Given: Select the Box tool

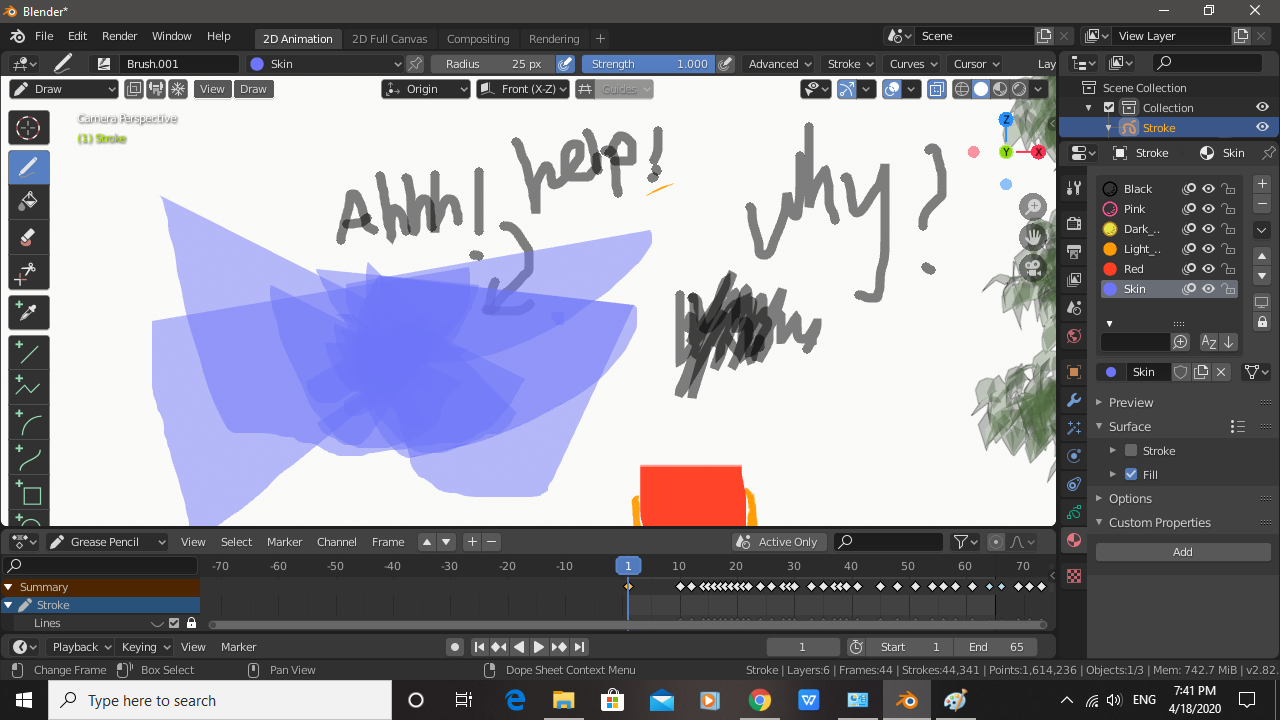Looking at the screenshot, I should click(28, 494).
